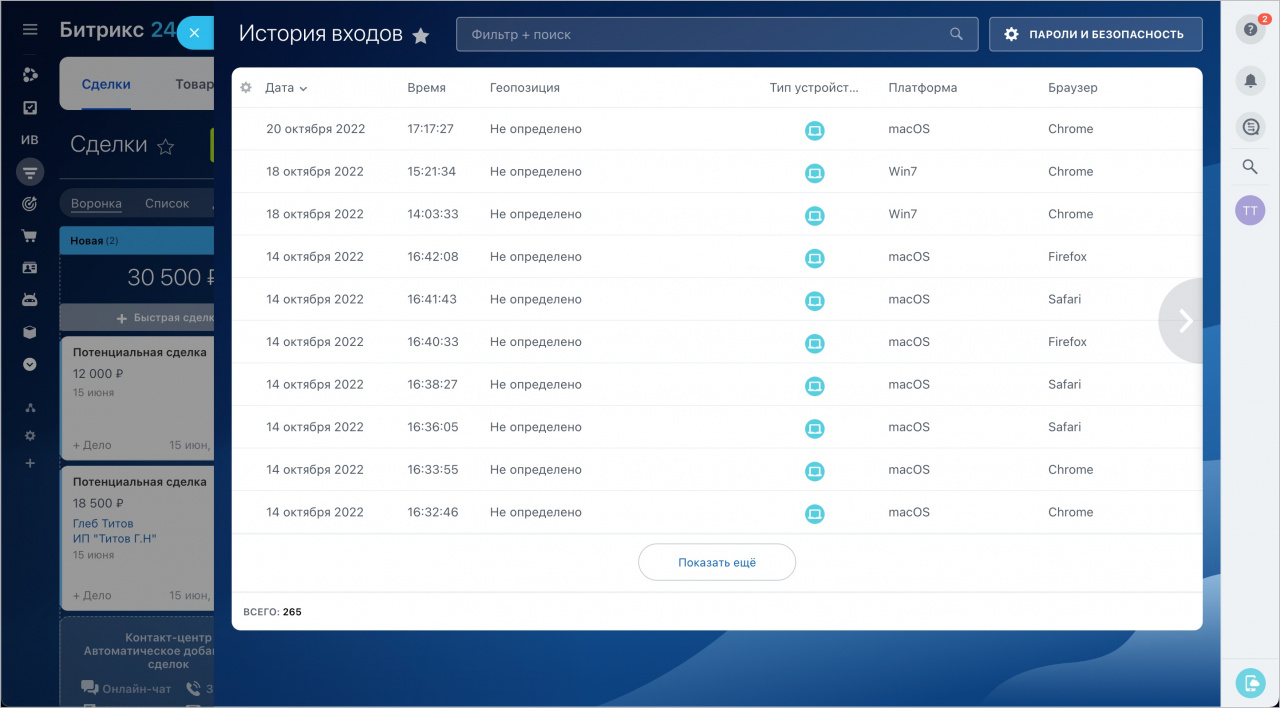
Task: Click the right arrow to go to next panel
Action: 1186,321
